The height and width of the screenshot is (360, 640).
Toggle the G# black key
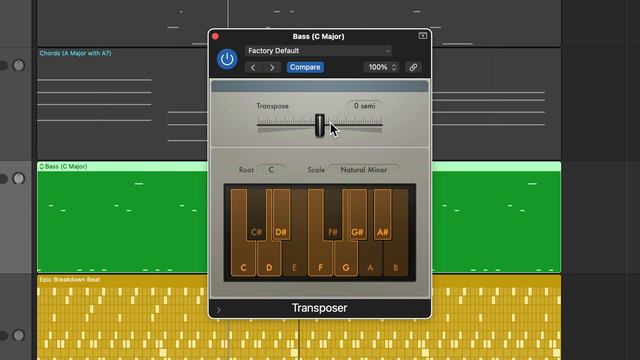pos(358,214)
